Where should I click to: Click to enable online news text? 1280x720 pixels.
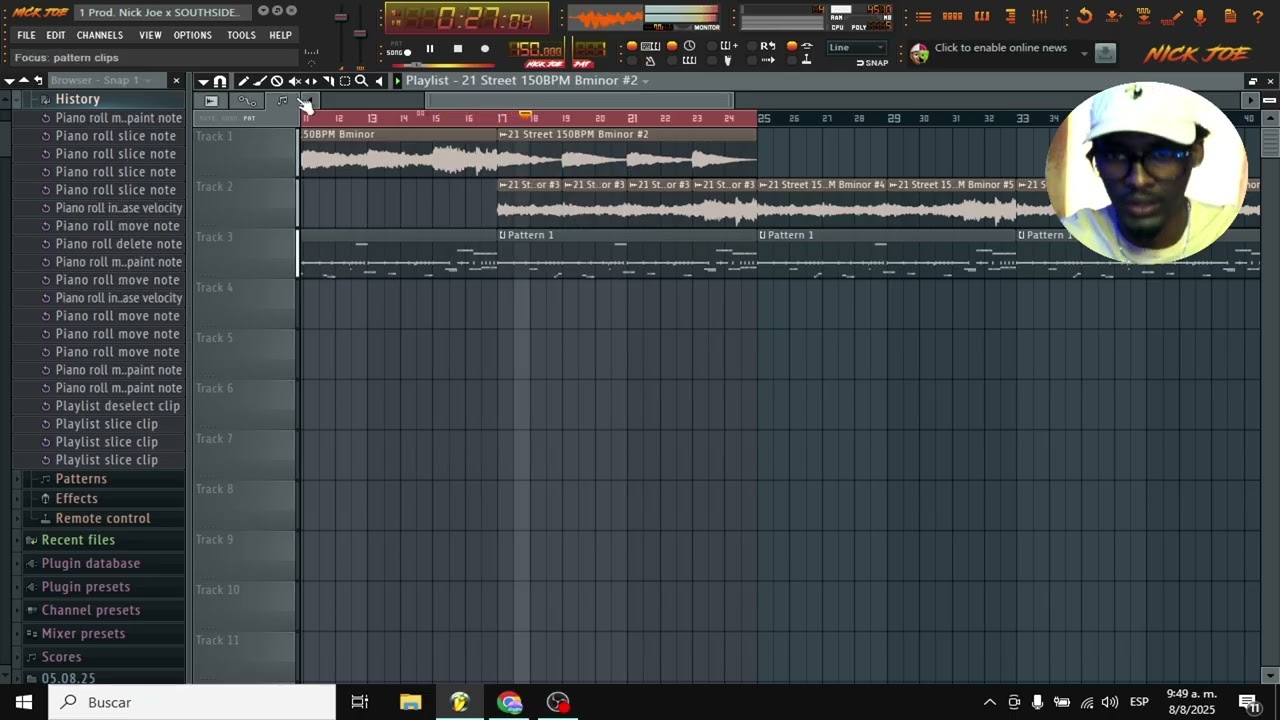click(x=1001, y=48)
